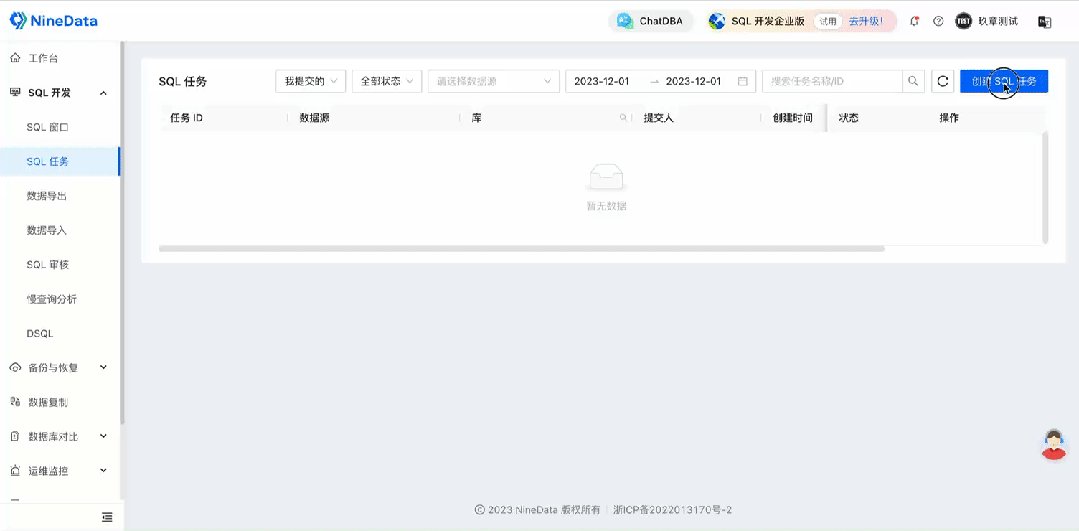The width and height of the screenshot is (1079, 531).
Task: Click the NineData logo
Action: point(53,21)
